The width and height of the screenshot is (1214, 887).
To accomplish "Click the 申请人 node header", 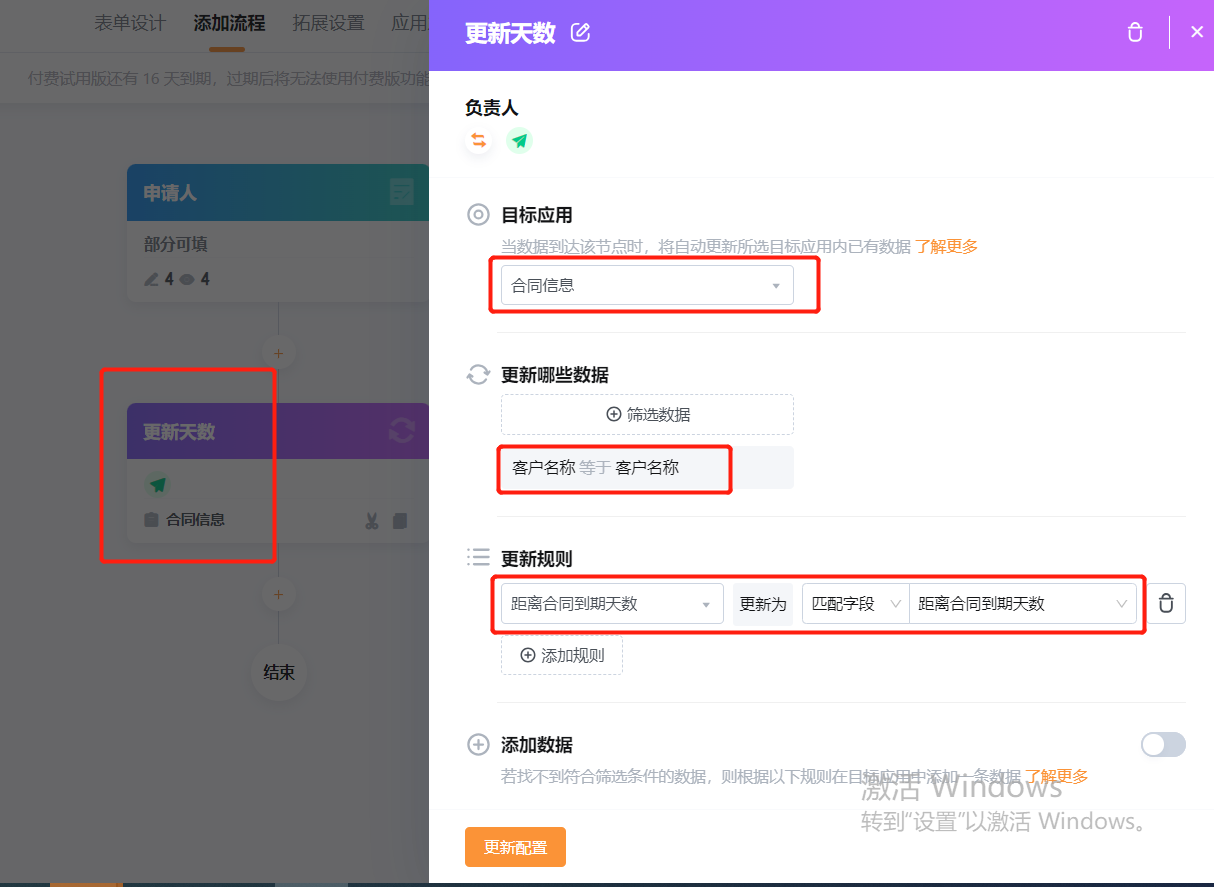I will coord(278,193).
